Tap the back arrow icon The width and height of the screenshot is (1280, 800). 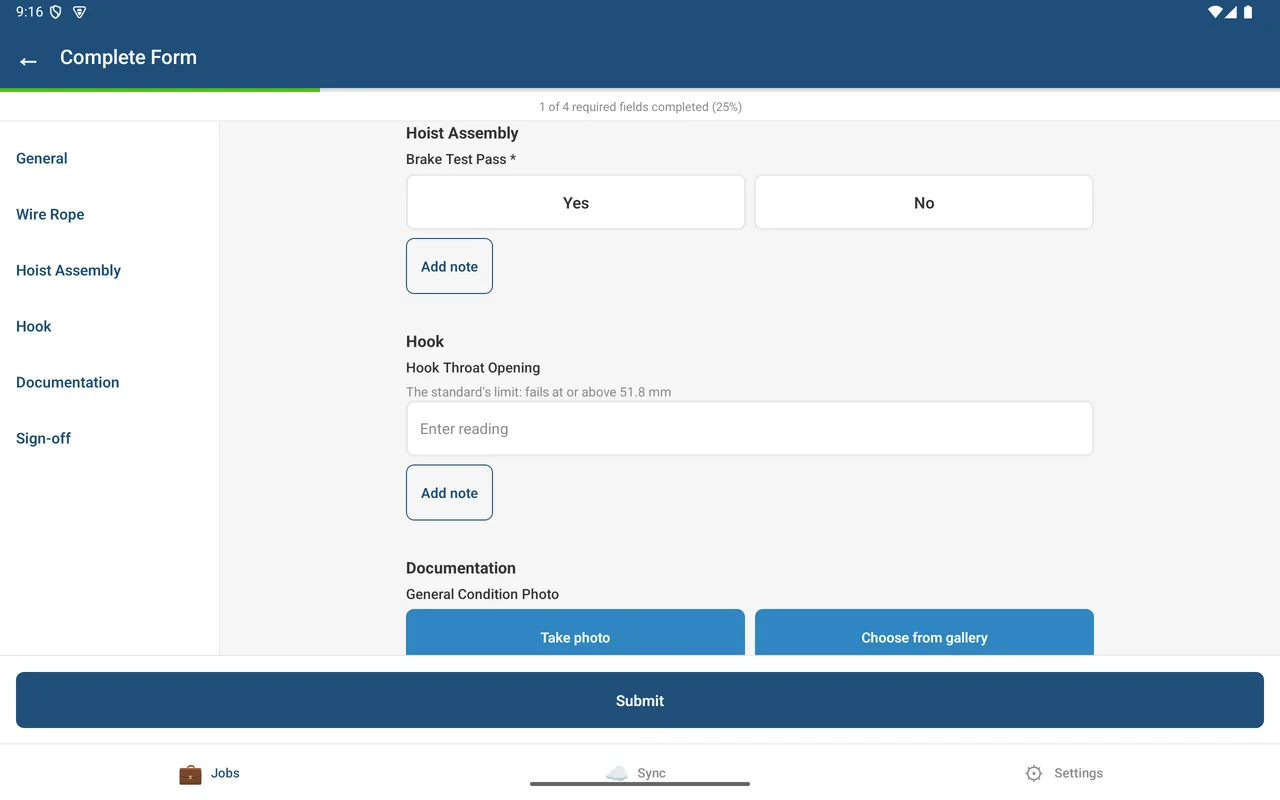28,61
